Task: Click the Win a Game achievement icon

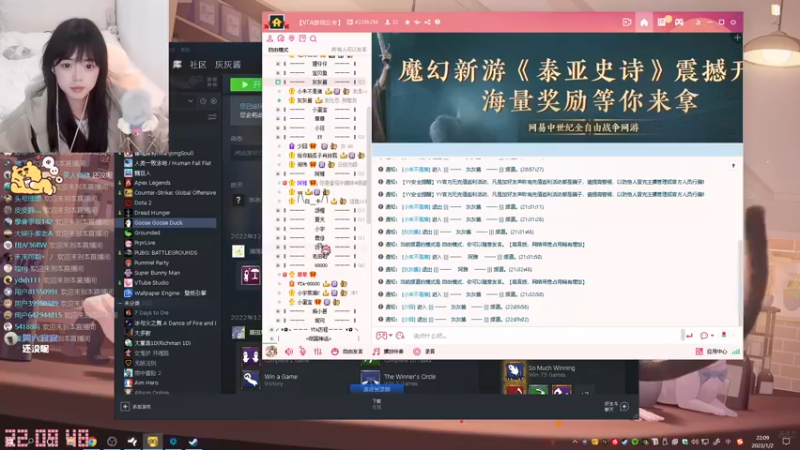Action: (x=251, y=380)
